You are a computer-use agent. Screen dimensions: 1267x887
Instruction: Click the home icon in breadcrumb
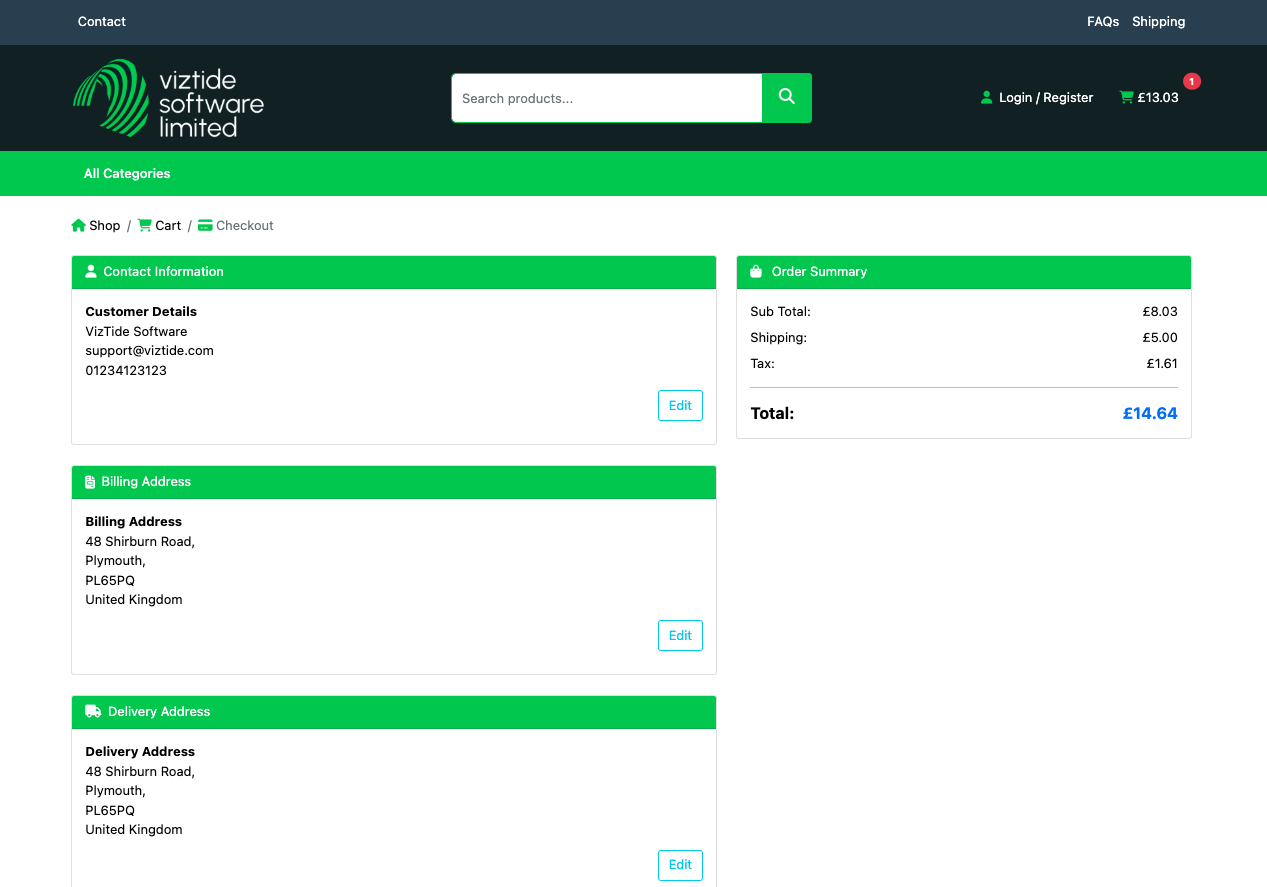pyautogui.click(x=79, y=226)
